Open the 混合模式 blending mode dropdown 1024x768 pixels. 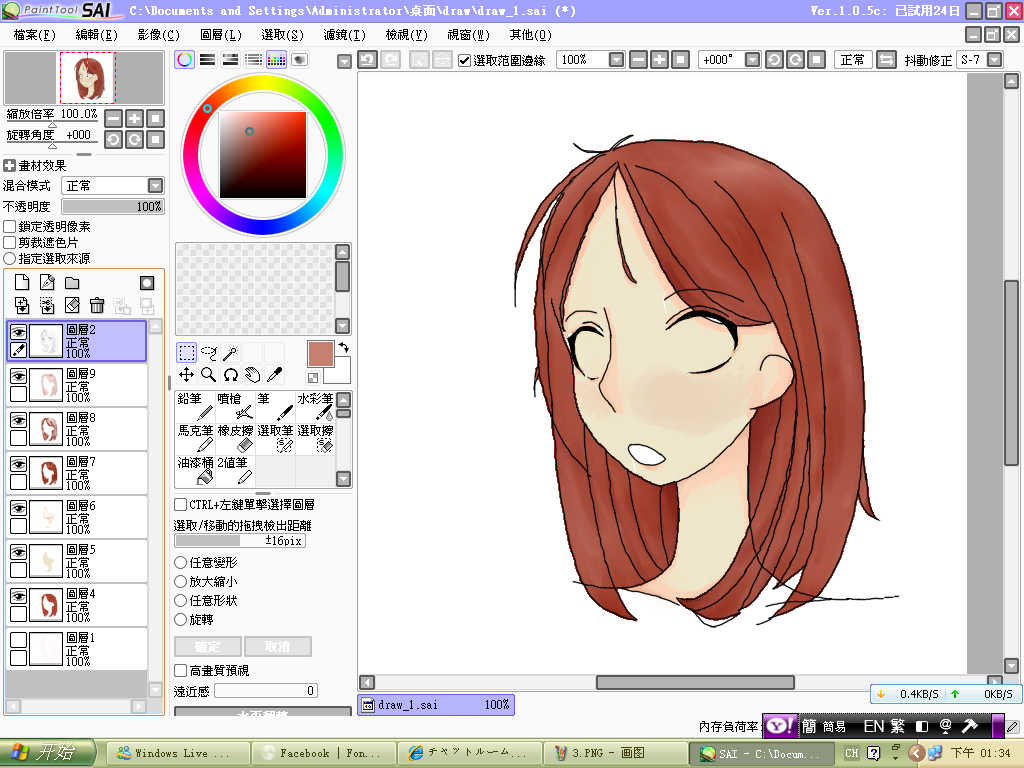[155, 185]
